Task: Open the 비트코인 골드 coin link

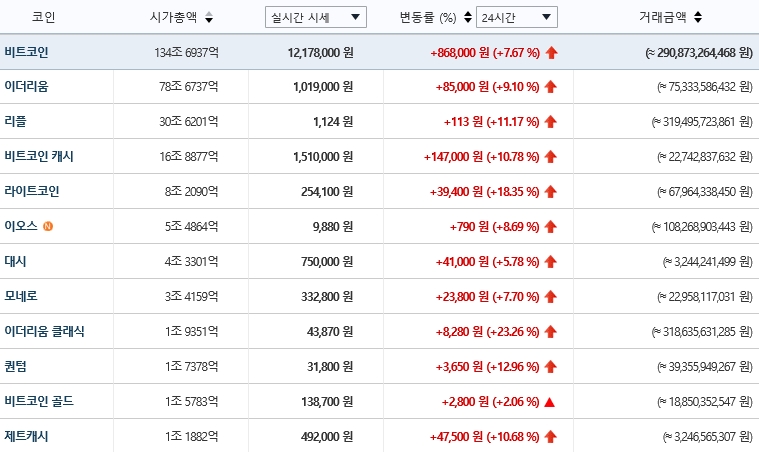Action: click(x=39, y=401)
